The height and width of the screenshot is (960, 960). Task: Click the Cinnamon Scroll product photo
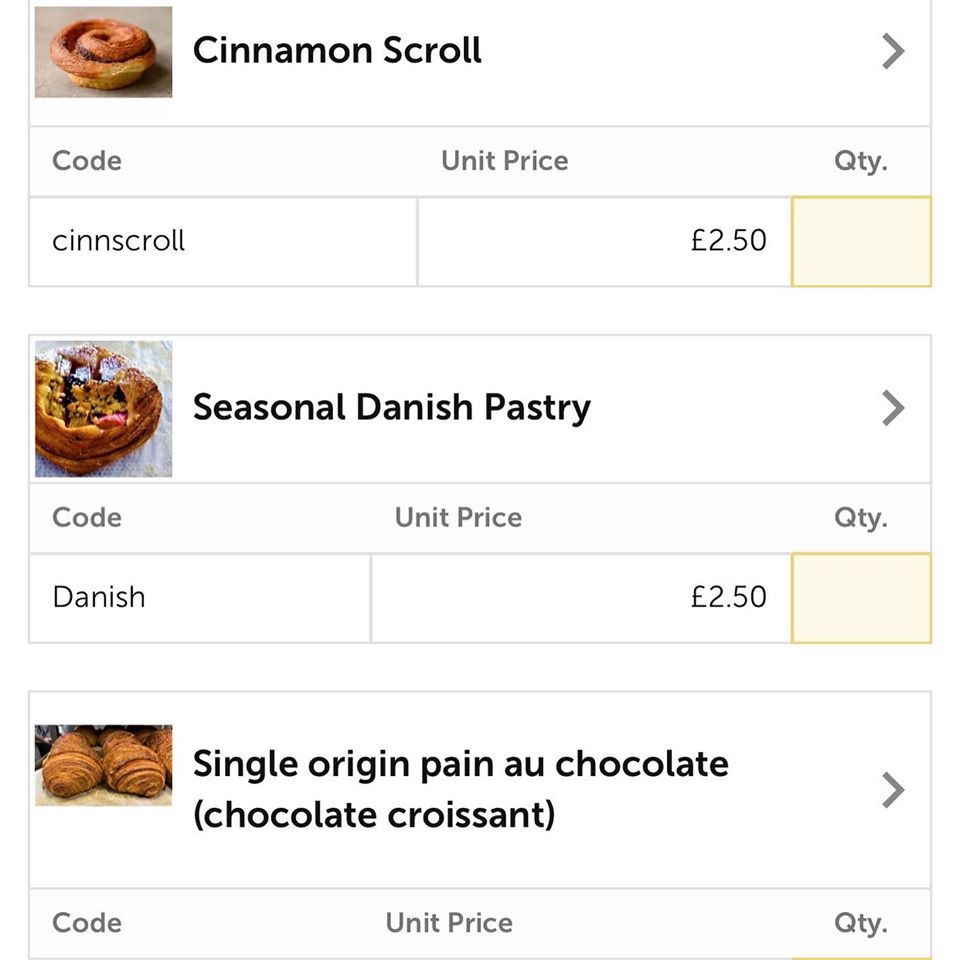(103, 52)
